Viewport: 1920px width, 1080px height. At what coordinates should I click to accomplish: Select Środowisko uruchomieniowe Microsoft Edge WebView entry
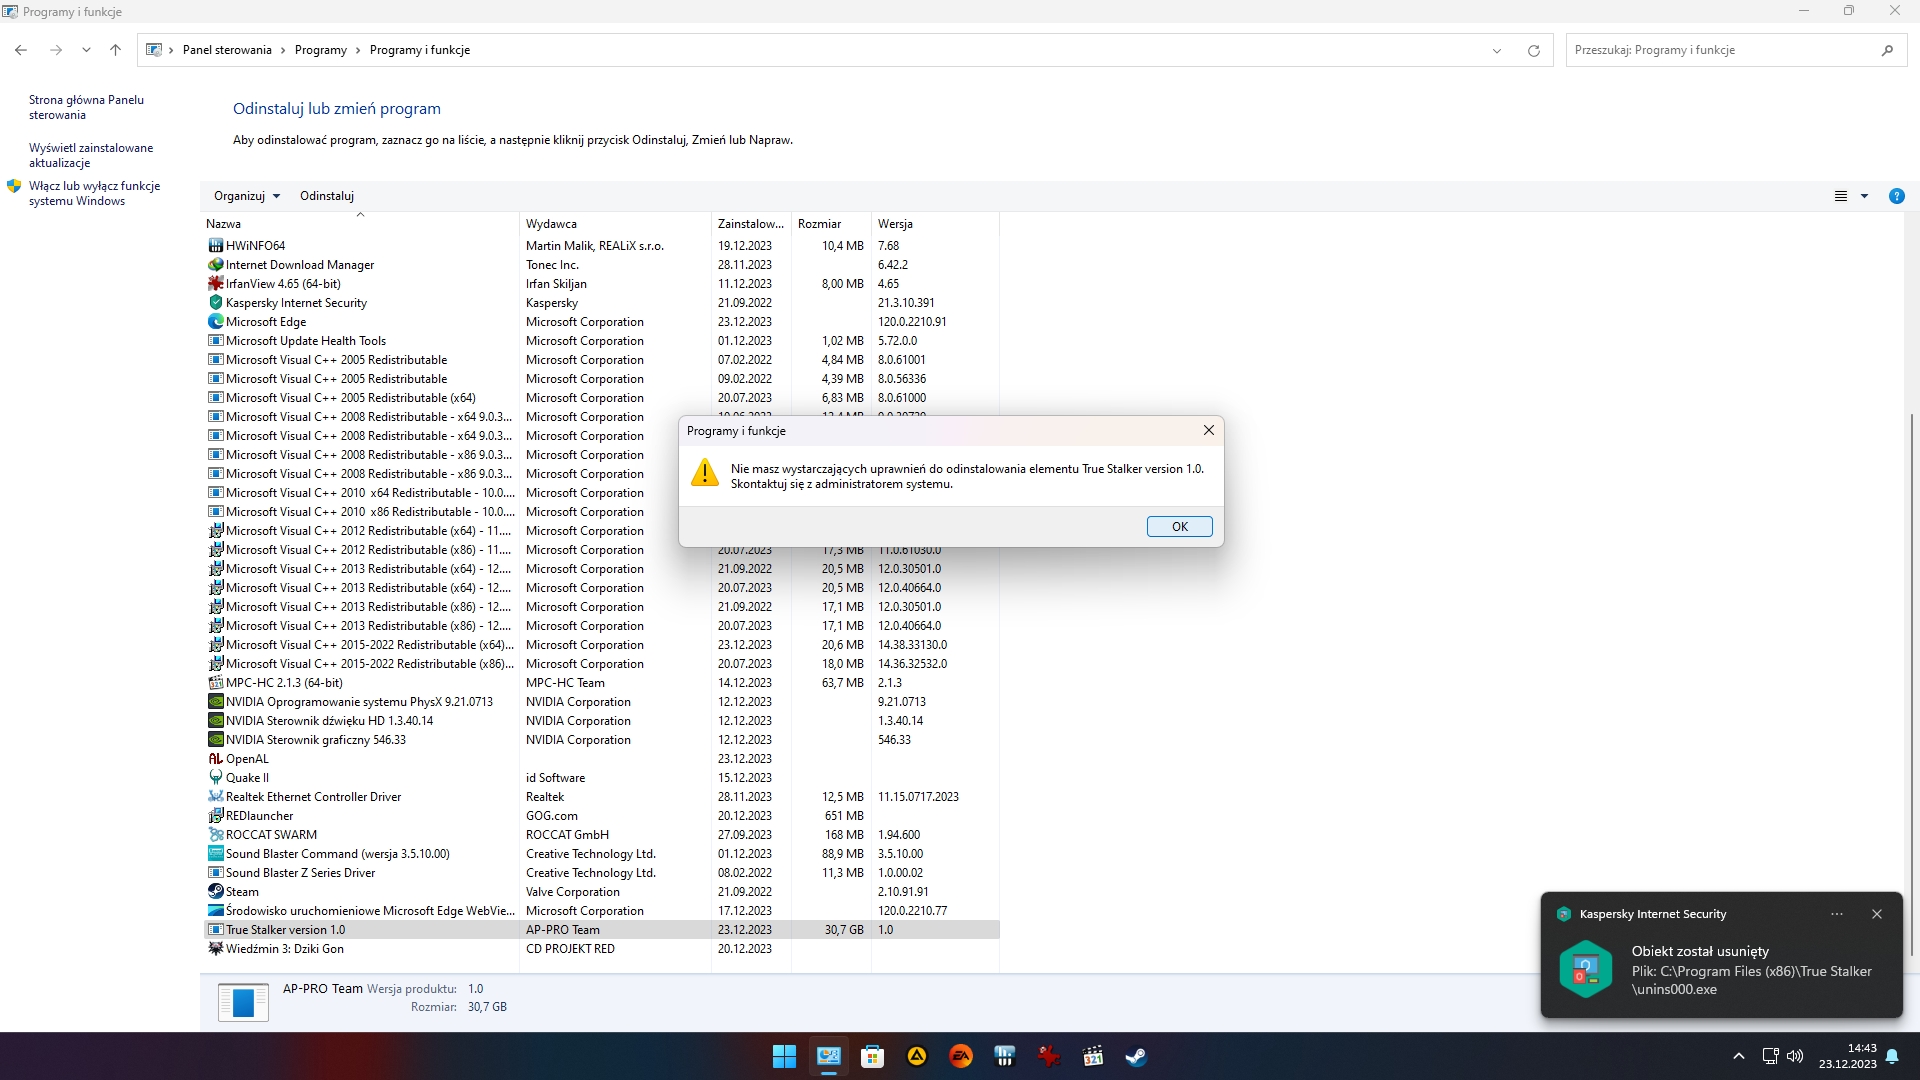(x=601, y=911)
